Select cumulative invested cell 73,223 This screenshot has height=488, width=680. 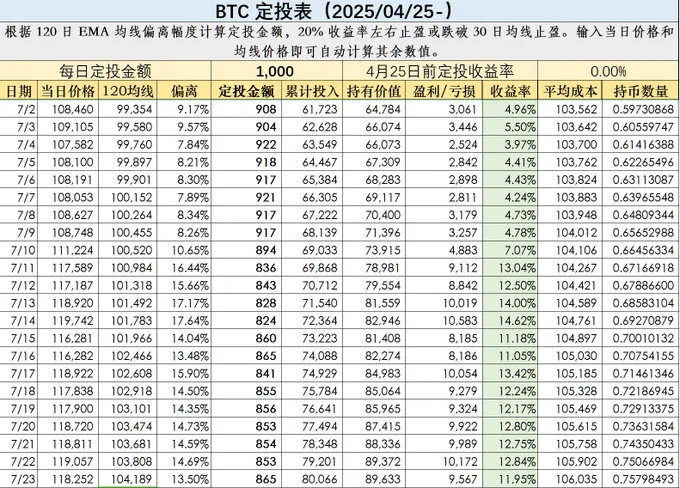click(x=312, y=338)
